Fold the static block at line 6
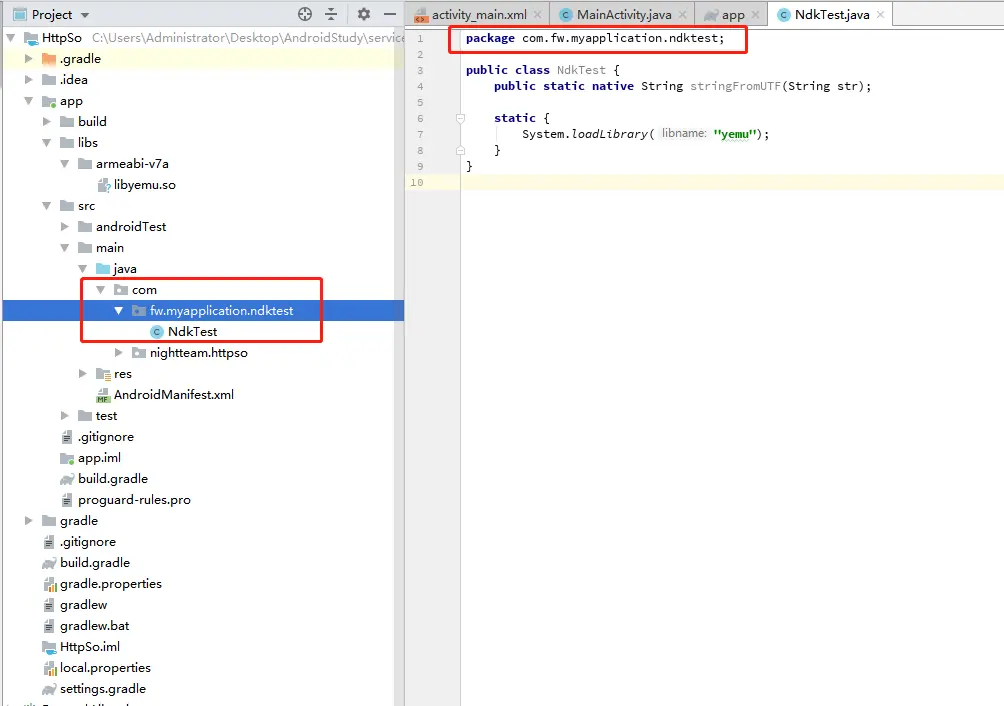This screenshot has height=706, width=1004. coord(460,118)
